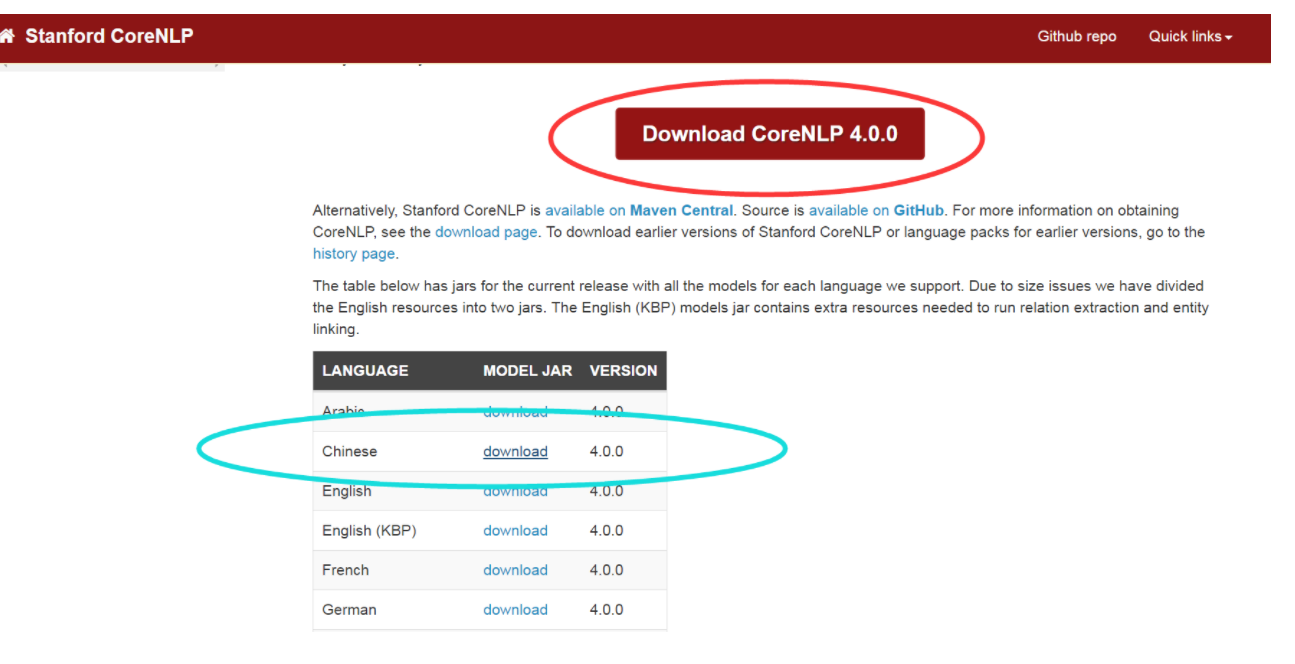
Task: Download the English model jar
Action: [x=515, y=491]
